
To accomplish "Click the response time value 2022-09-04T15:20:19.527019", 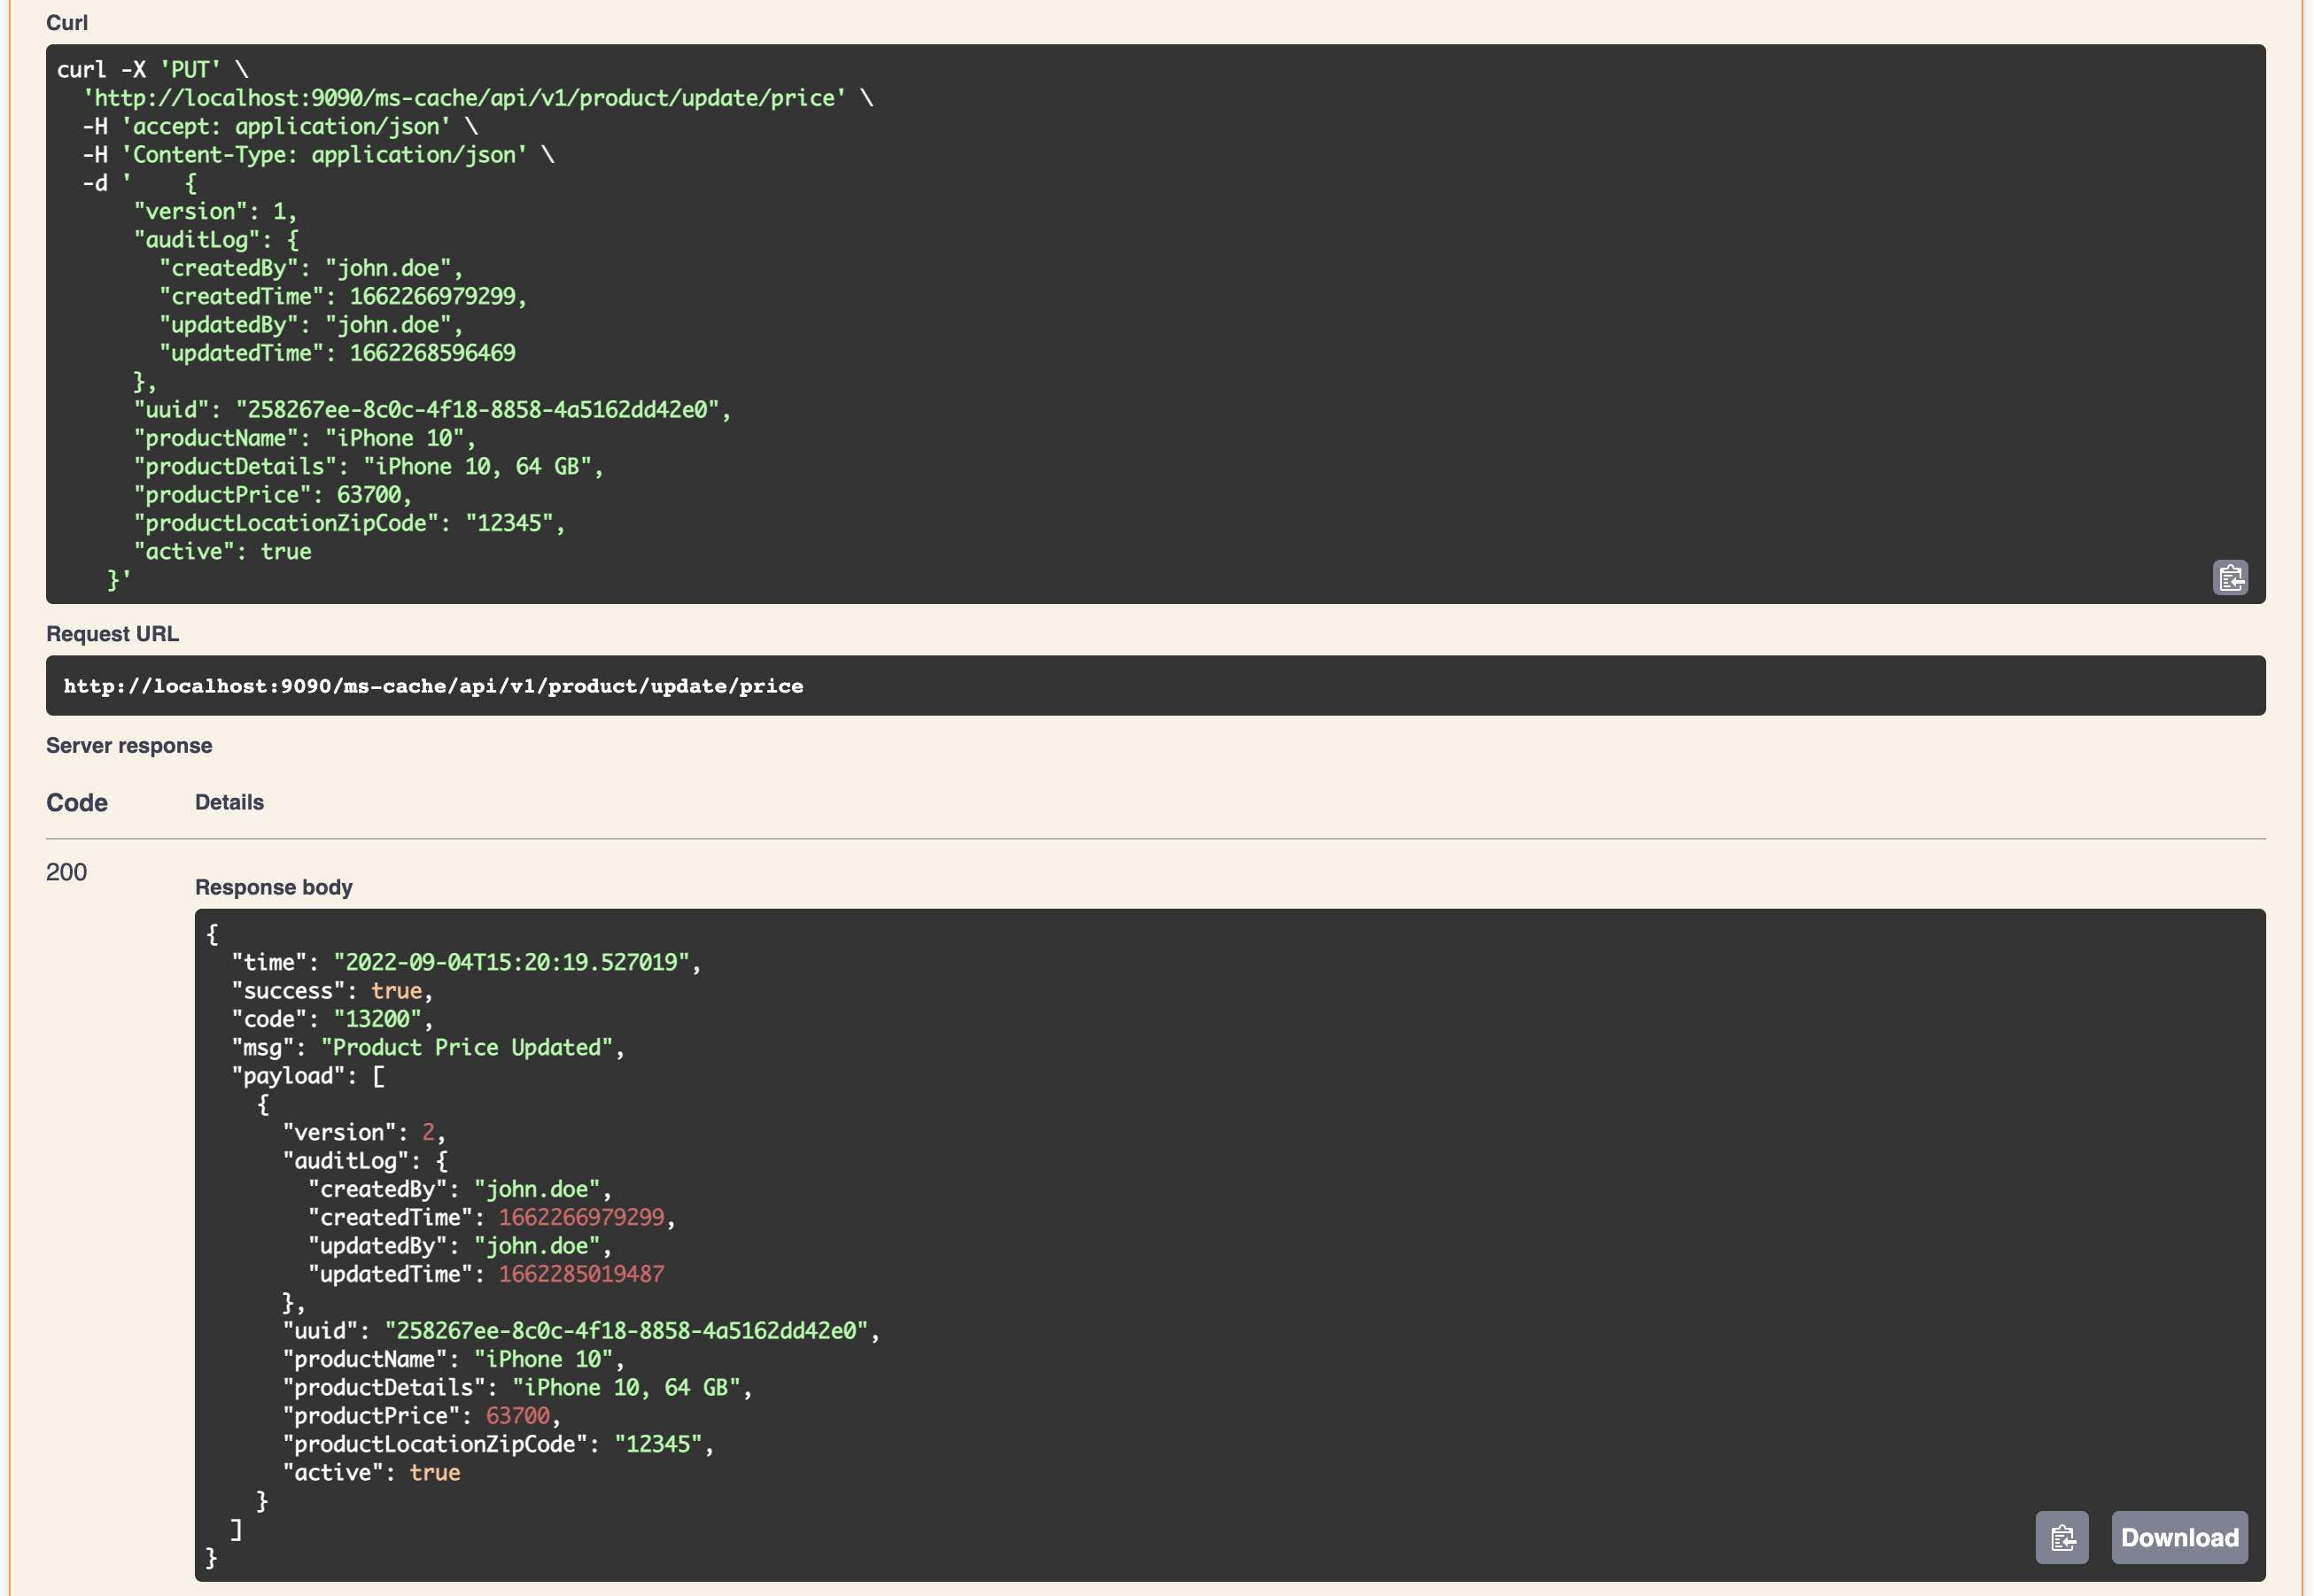I will click(510, 962).
